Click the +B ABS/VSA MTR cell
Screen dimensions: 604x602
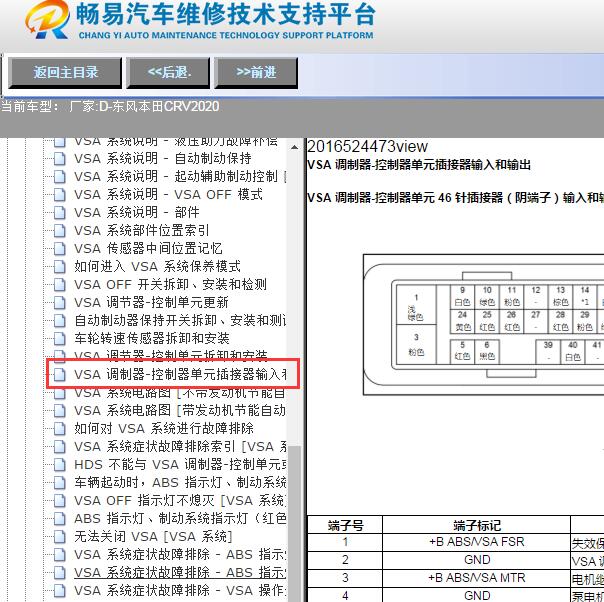[x=476, y=578]
